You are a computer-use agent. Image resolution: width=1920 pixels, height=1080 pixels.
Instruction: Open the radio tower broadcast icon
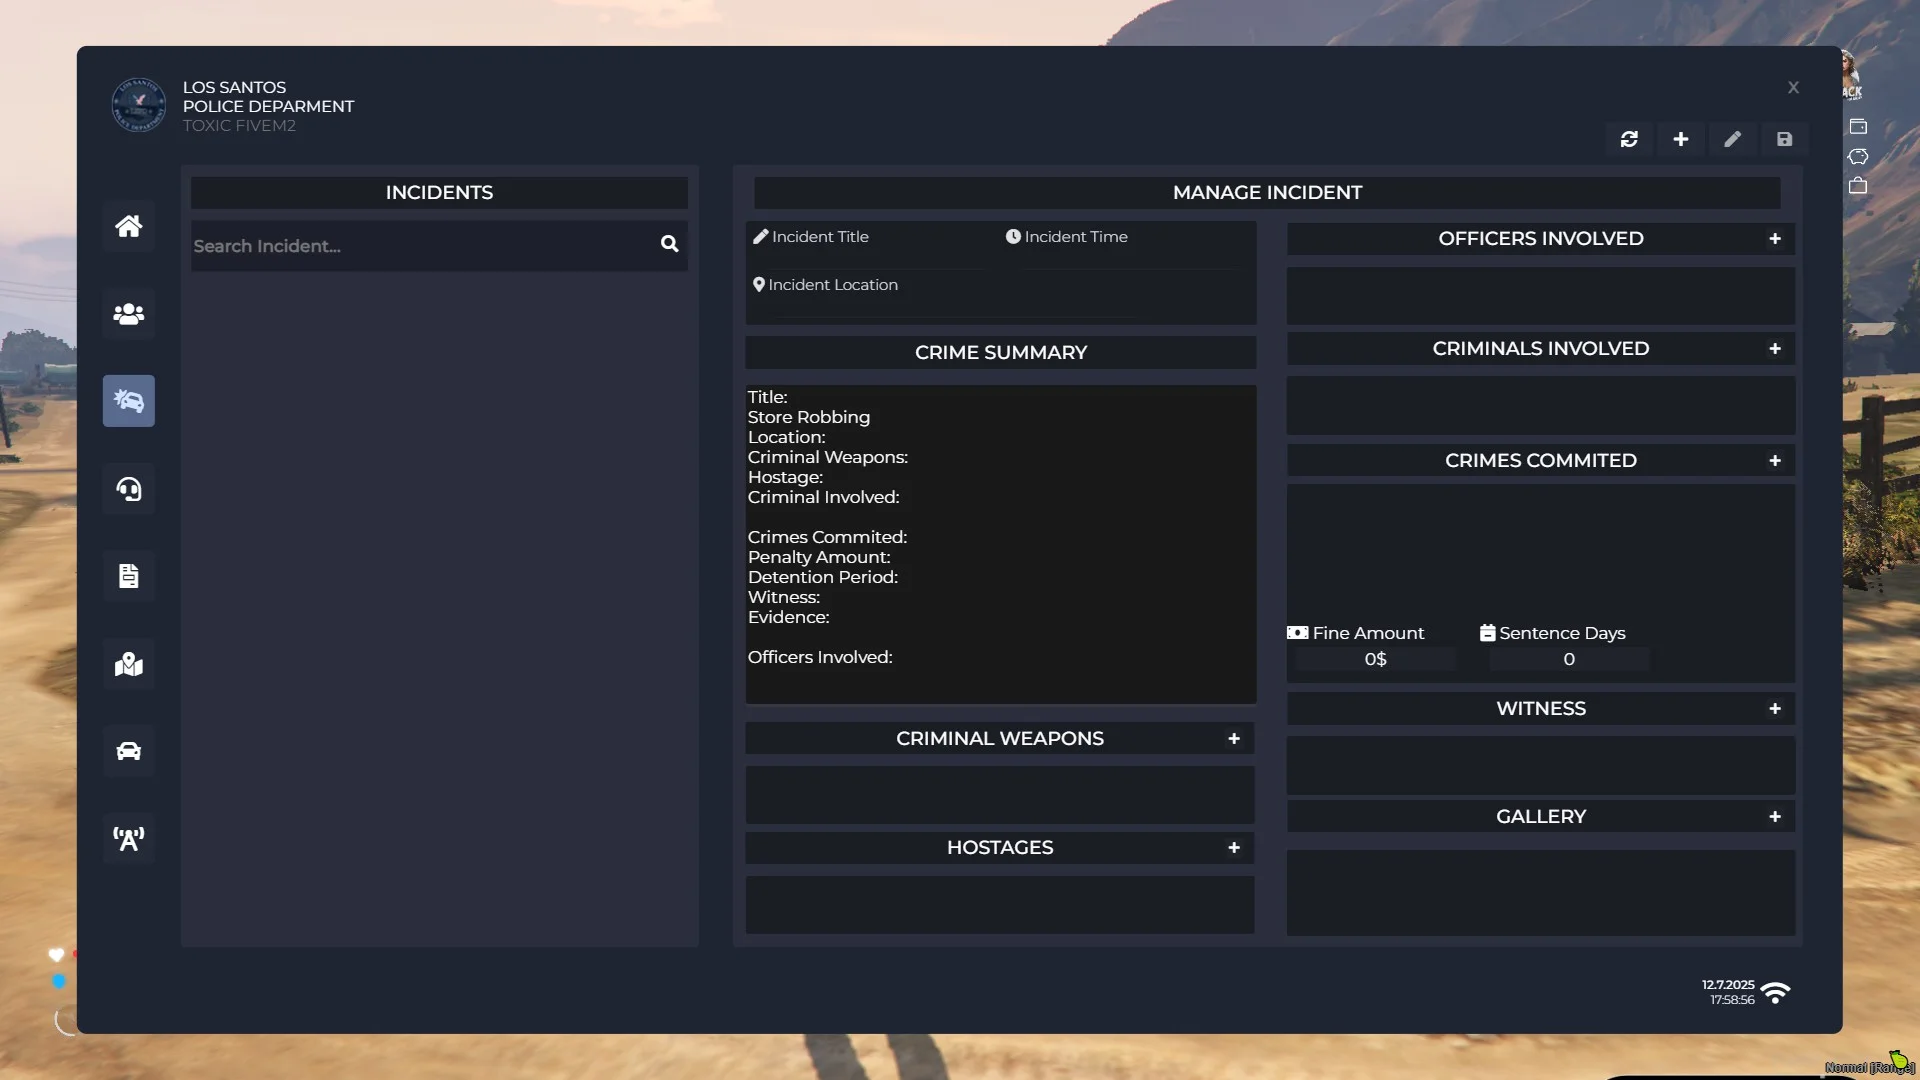coord(128,839)
